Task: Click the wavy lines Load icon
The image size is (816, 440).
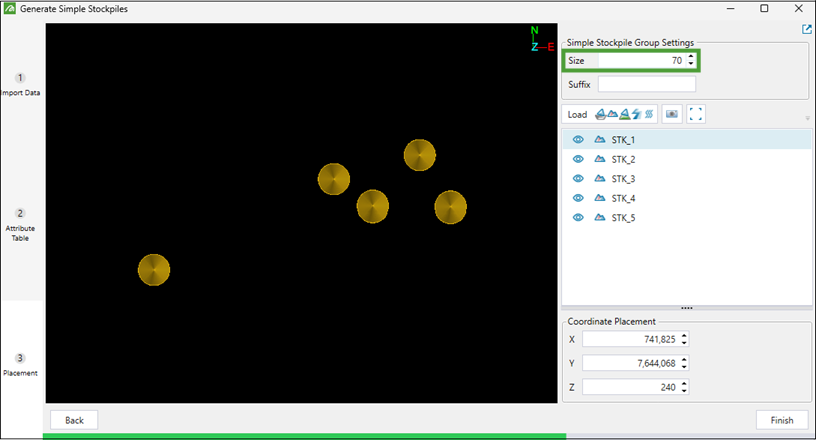Action: coord(649,114)
